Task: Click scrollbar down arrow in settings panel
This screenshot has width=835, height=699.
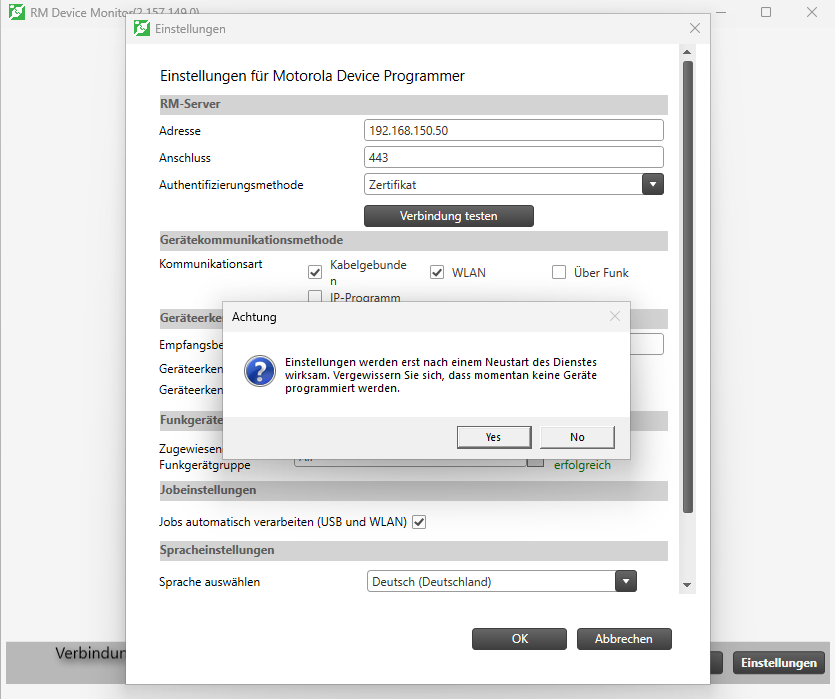Action: coord(687,585)
